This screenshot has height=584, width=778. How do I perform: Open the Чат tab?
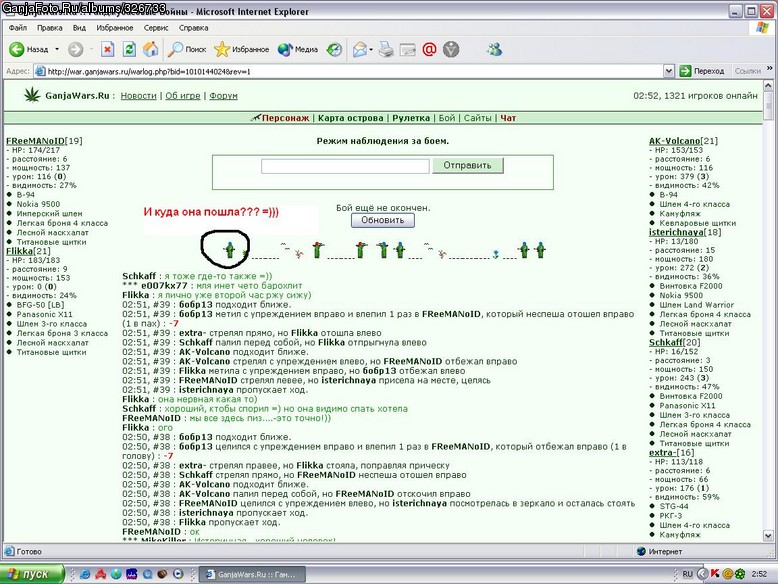(508, 118)
